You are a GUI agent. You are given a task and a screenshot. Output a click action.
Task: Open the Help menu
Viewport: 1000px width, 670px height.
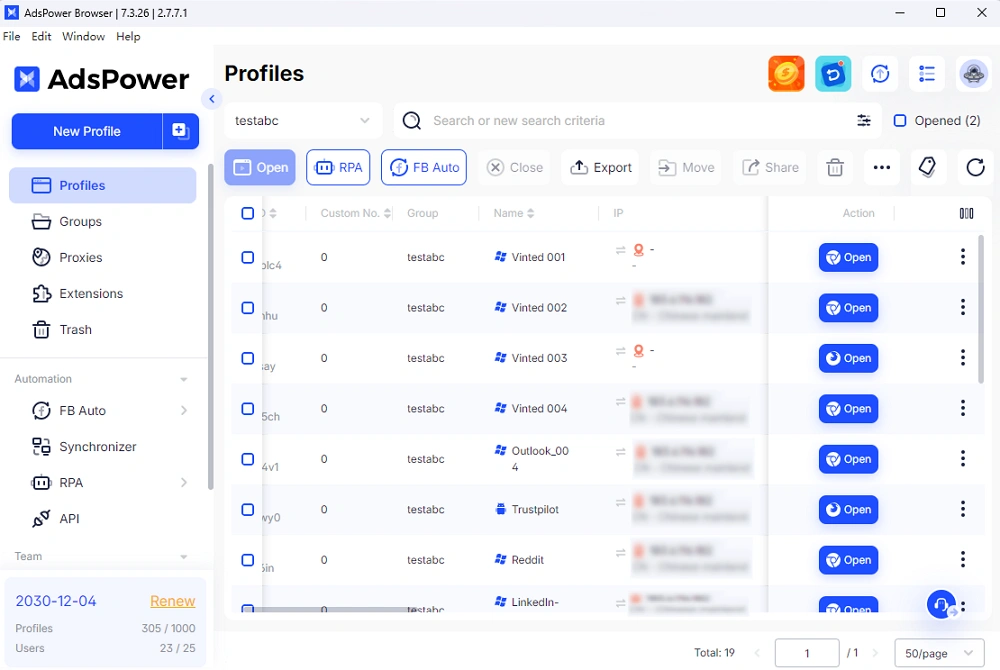[x=128, y=36]
